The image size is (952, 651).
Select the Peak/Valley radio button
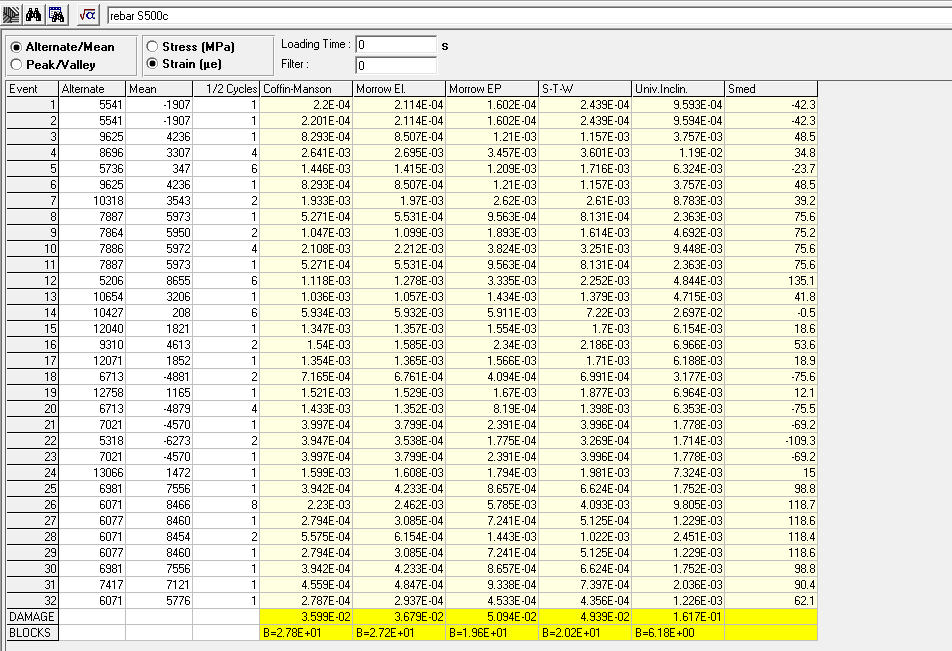pyautogui.click(x=16, y=64)
